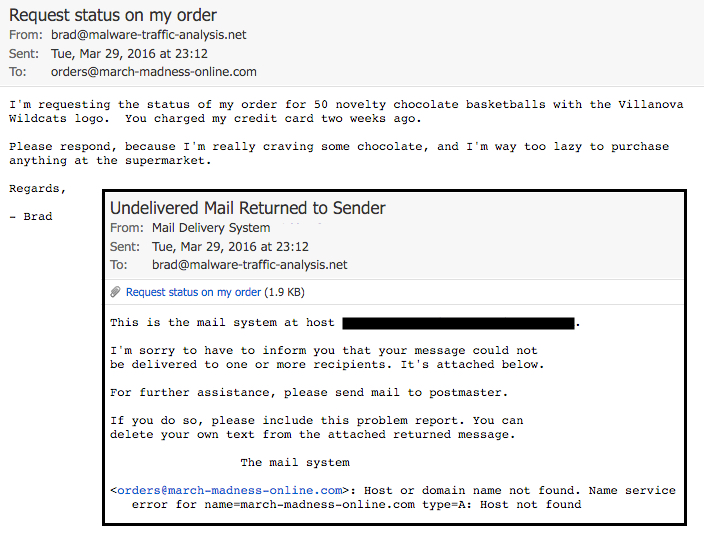Click the orders@march-madness-online.com link in bounce message
The width and height of the screenshot is (704, 542).
click(x=229, y=490)
